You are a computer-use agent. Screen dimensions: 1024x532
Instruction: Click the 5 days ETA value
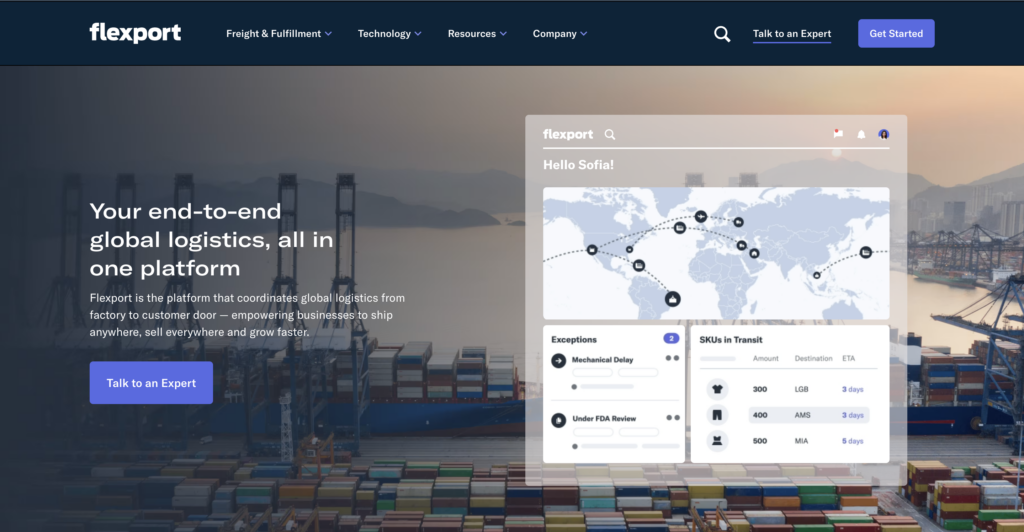click(852, 441)
